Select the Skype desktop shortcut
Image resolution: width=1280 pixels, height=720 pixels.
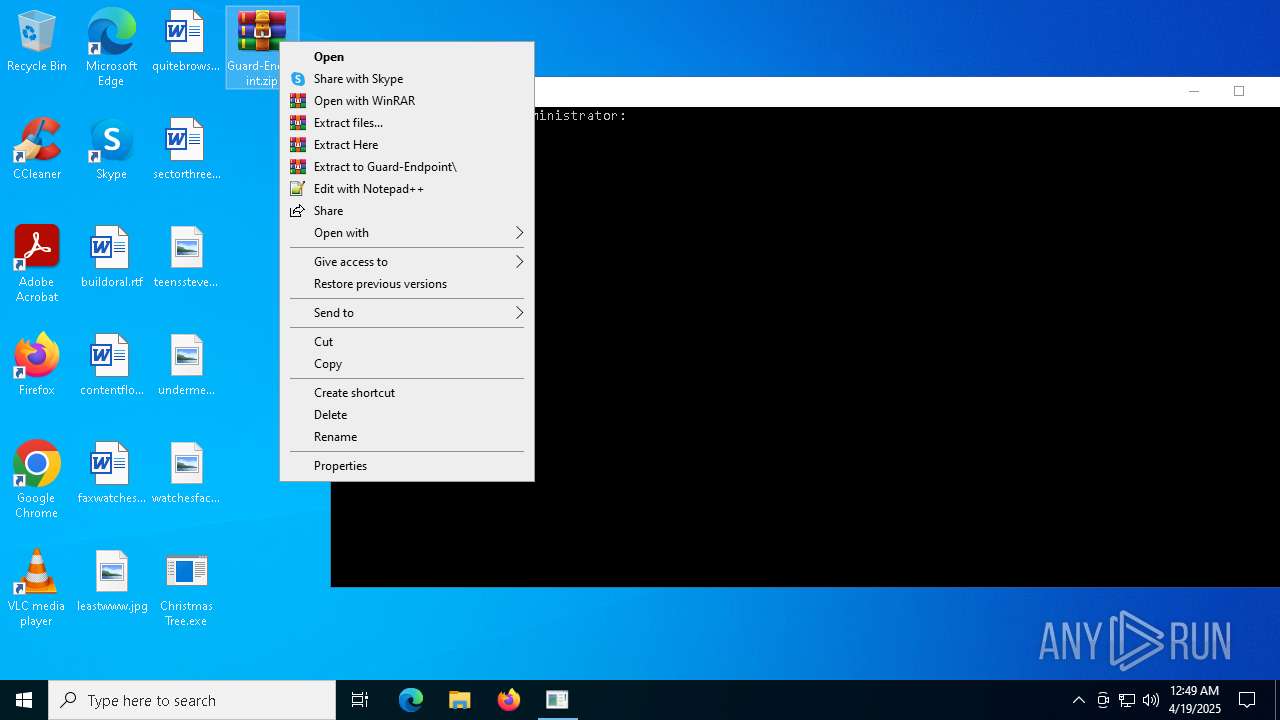coord(111,150)
